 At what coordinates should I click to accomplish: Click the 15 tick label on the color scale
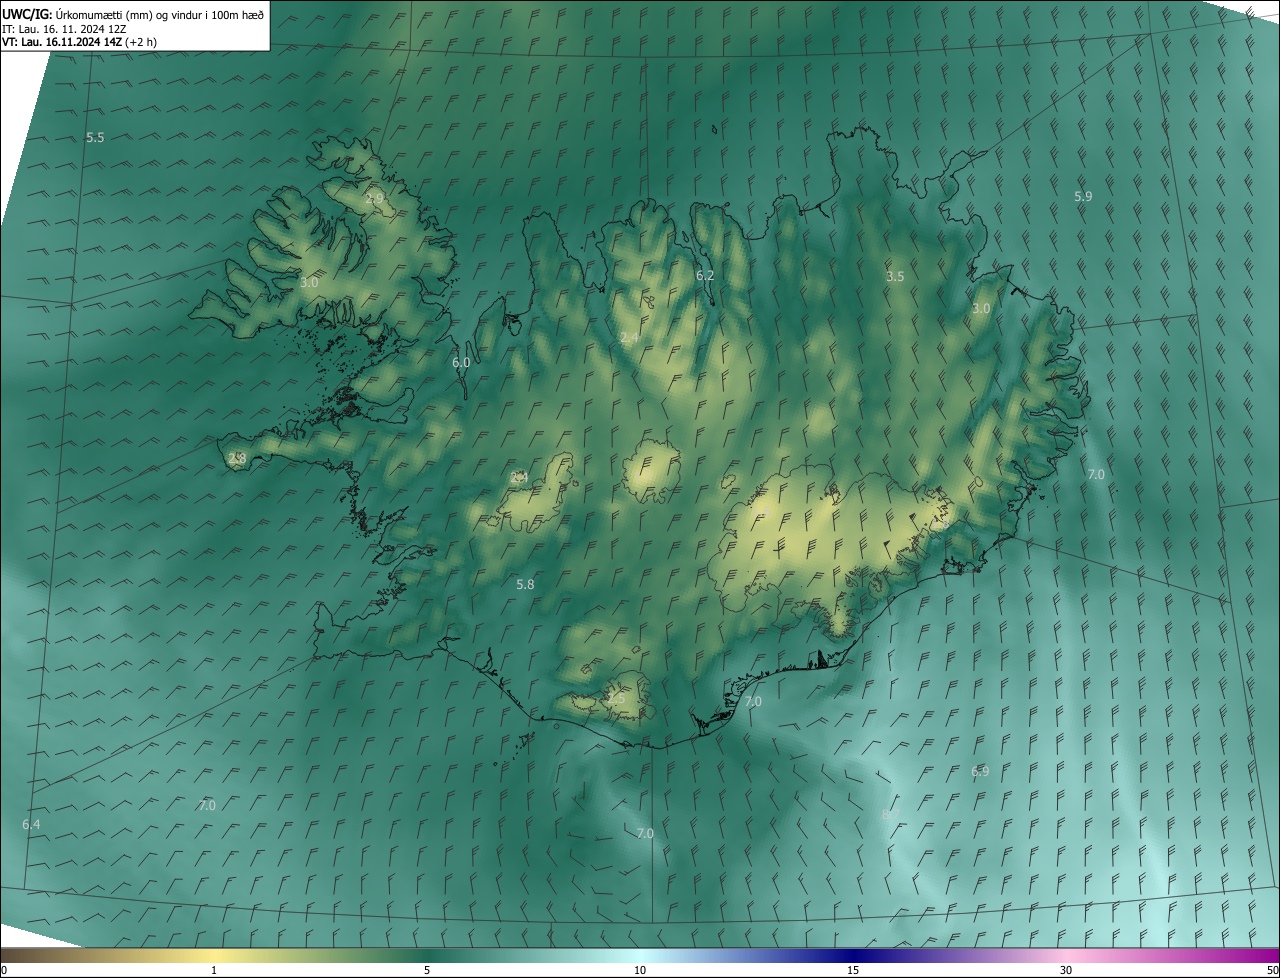point(853,970)
